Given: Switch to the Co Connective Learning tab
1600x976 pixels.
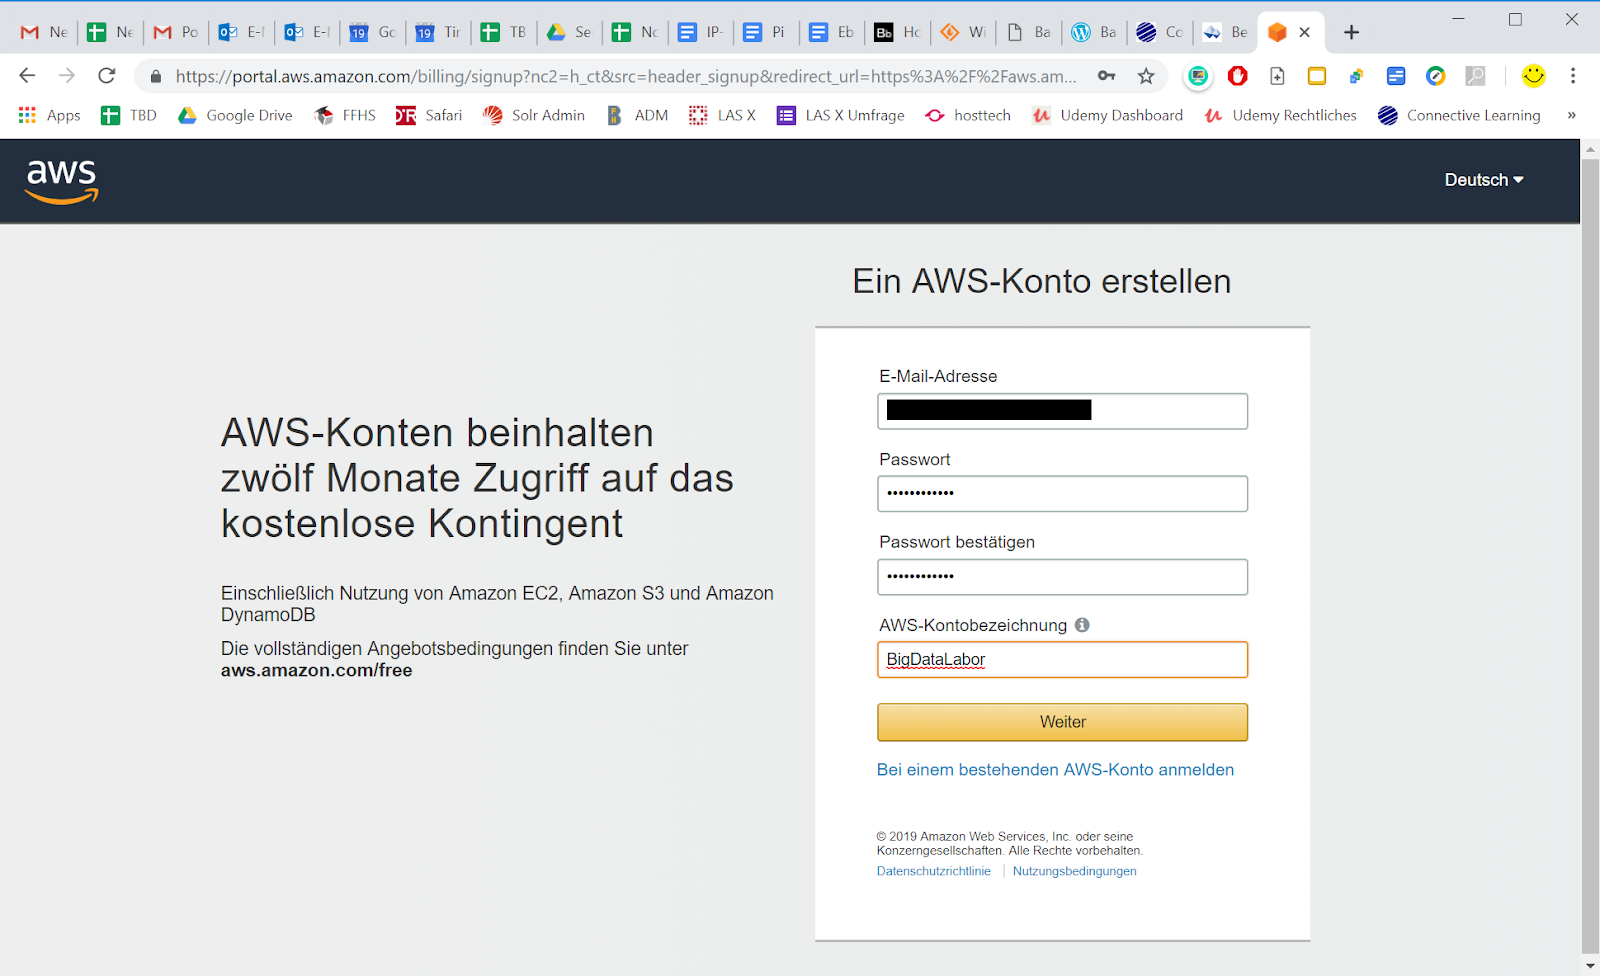Looking at the screenshot, I should 1159,32.
